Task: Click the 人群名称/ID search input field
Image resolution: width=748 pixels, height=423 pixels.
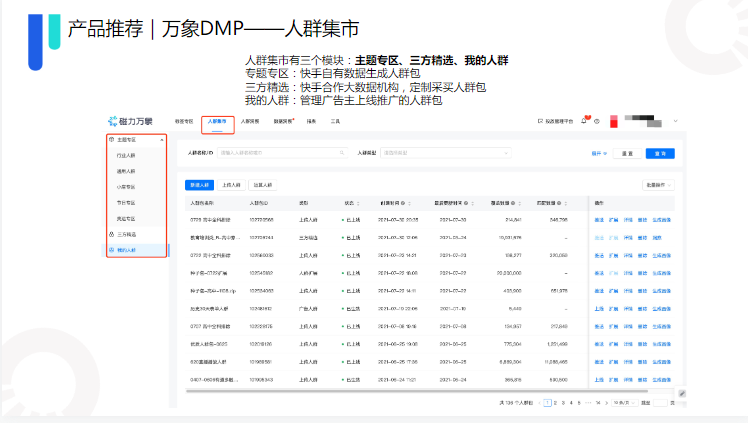Action: [282, 153]
